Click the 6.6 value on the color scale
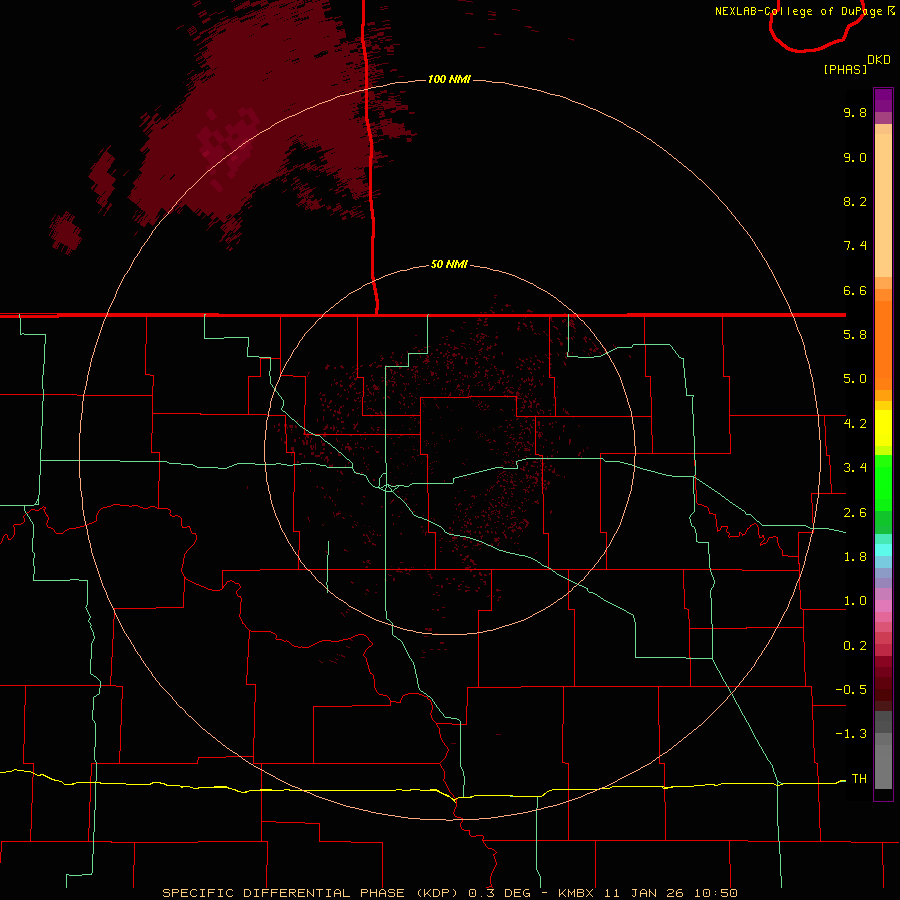The width and height of the screenshot is (900, 900). tap(855, 290)
